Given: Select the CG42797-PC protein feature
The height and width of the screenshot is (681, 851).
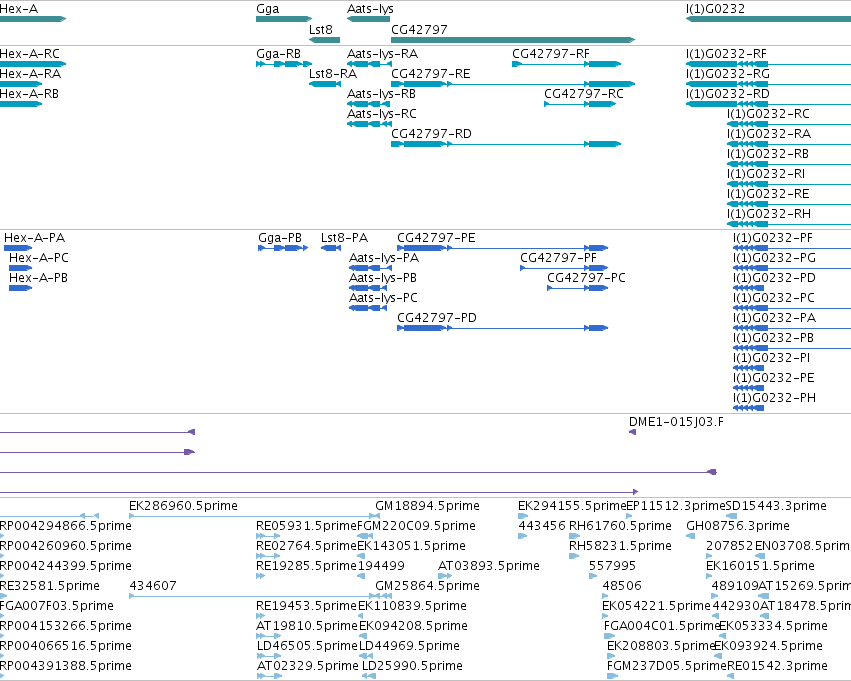Looking at the screenshot, I should (577, 288).
